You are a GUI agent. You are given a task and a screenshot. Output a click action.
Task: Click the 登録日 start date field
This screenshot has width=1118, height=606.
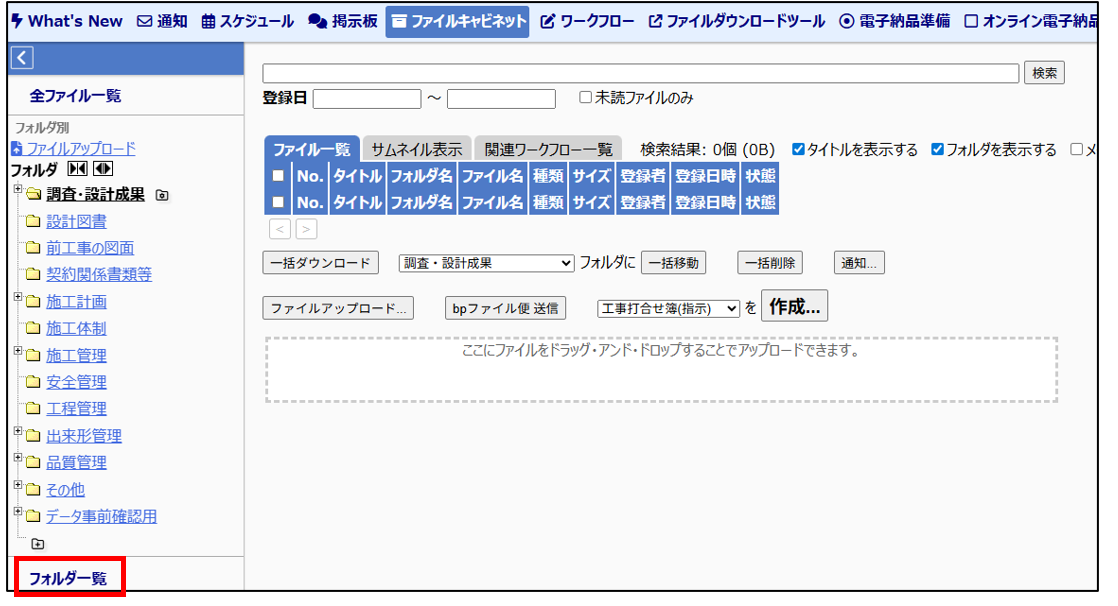tap(367, 99)
